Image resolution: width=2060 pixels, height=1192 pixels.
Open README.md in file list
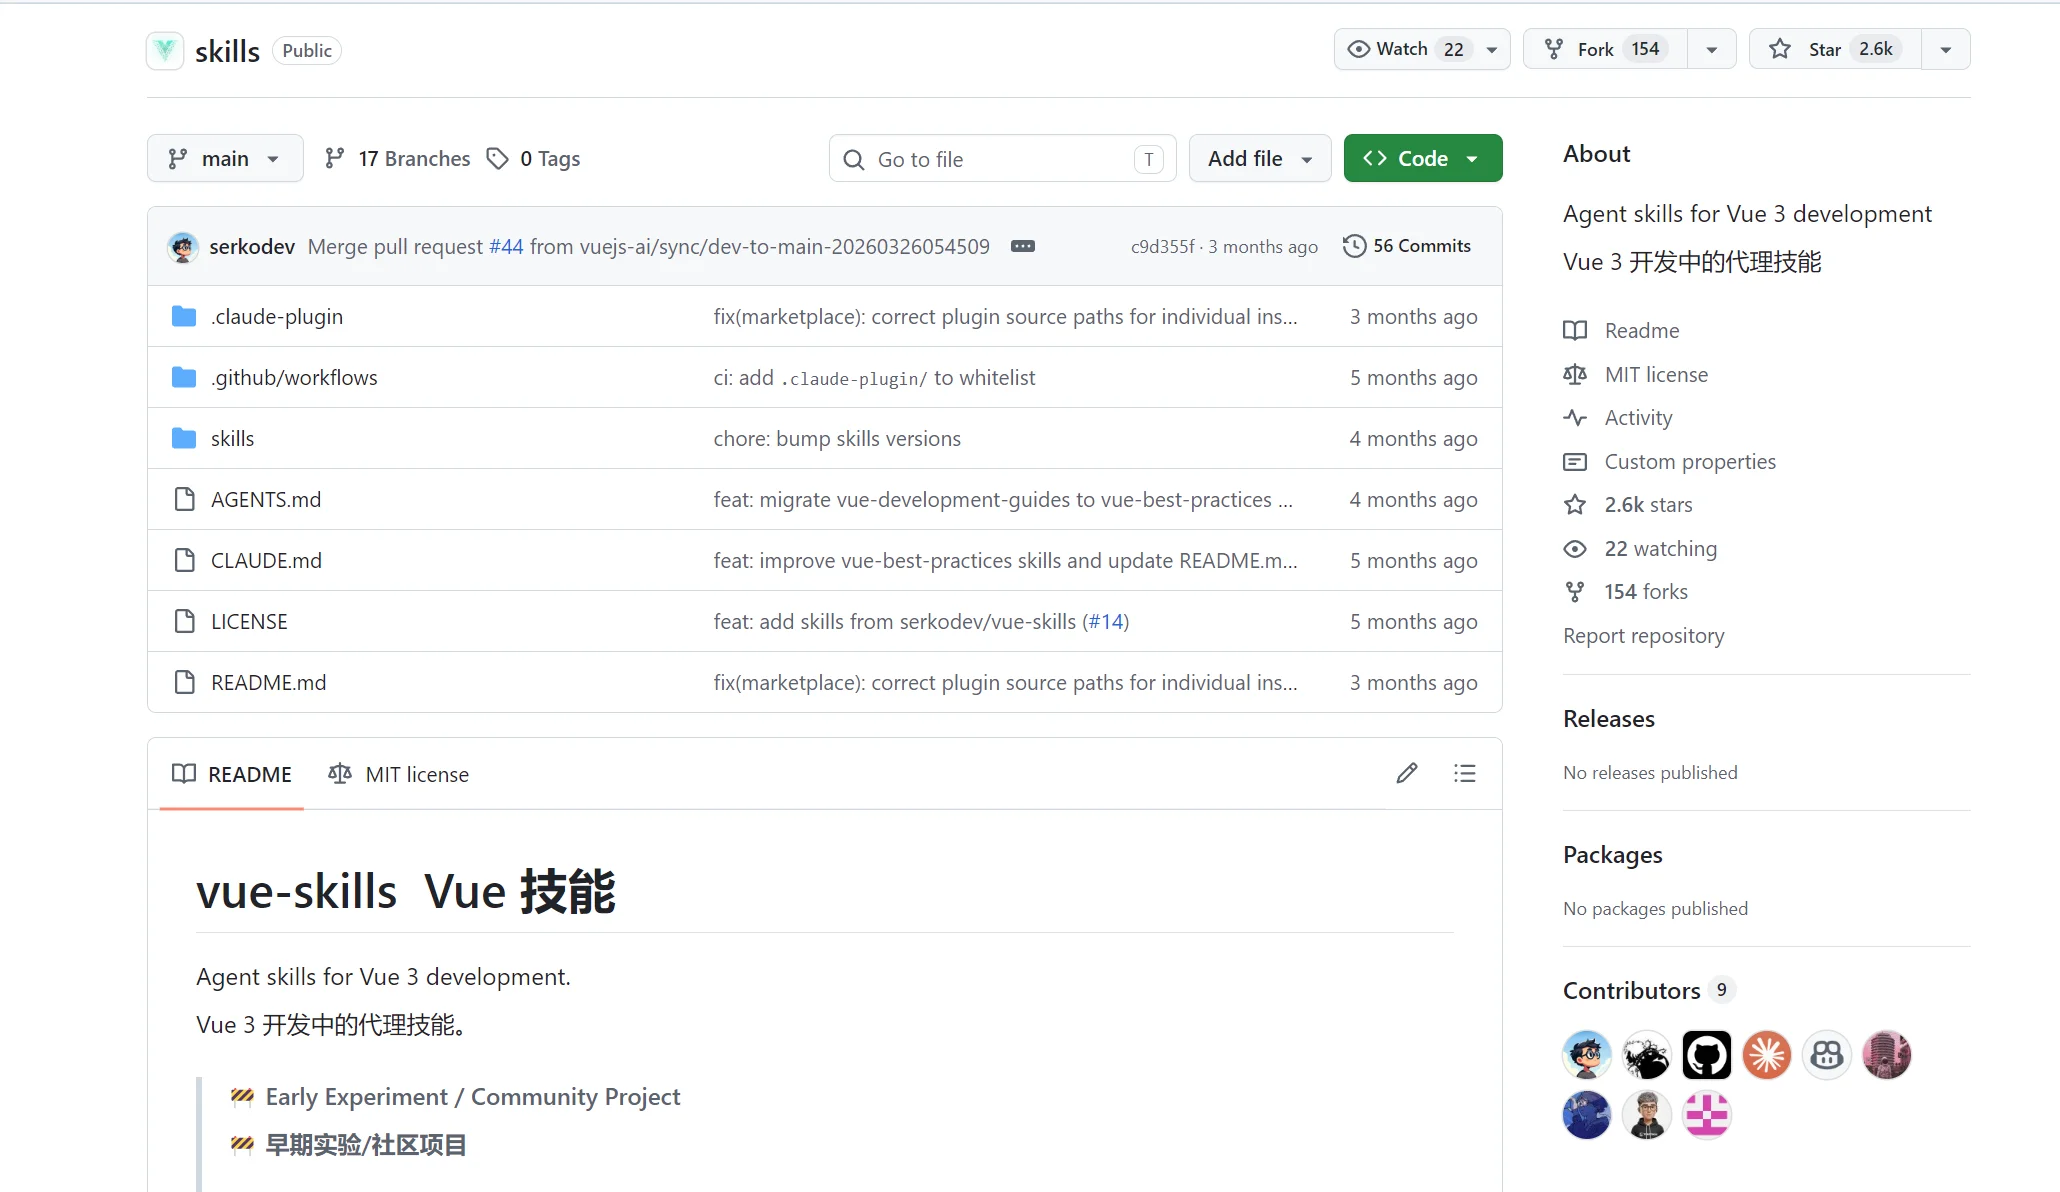point(268,683)
